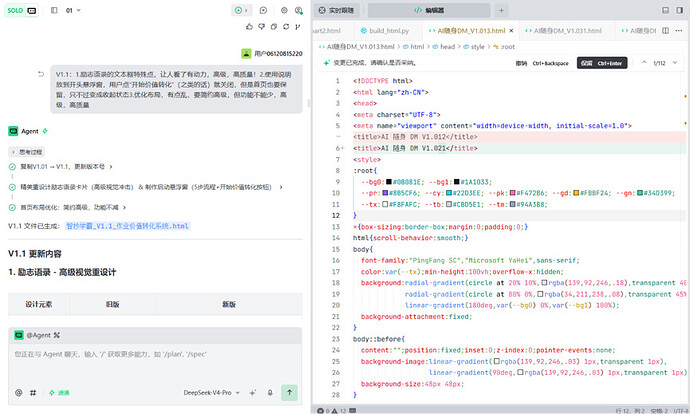Switch to the build_html.py tab
Screen dimensions: 690x414
pyautogui.click(x=385, y=30)
